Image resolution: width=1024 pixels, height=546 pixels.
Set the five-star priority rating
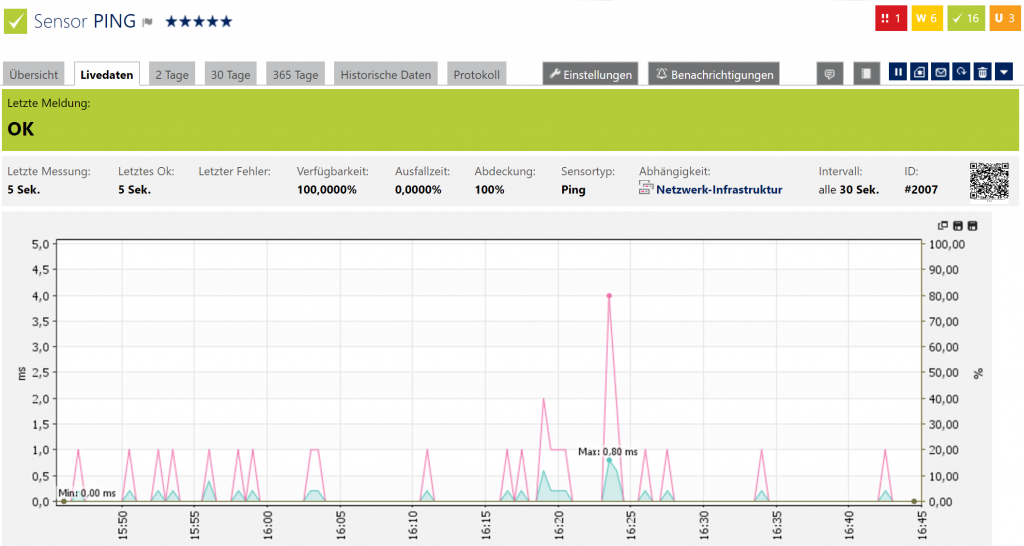[198, 21]
